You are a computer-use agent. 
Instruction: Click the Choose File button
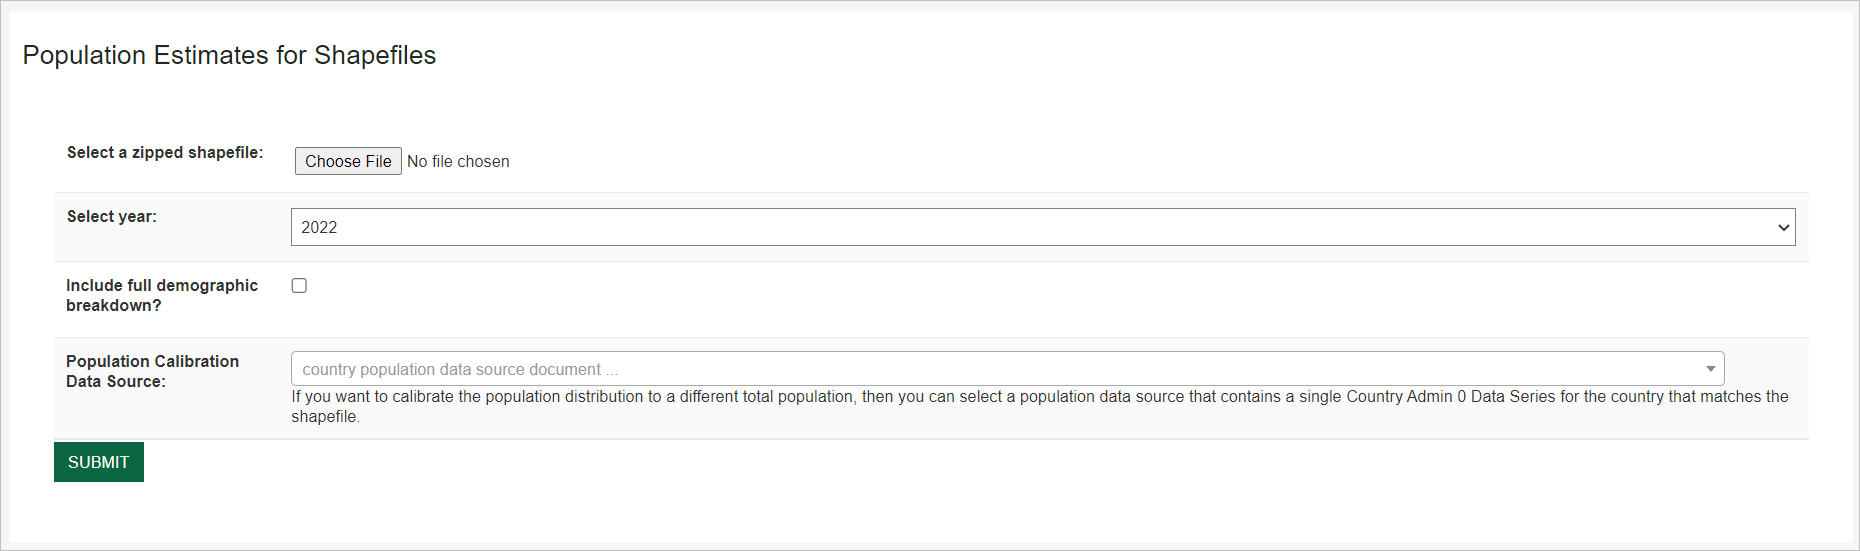click(348, 161)
